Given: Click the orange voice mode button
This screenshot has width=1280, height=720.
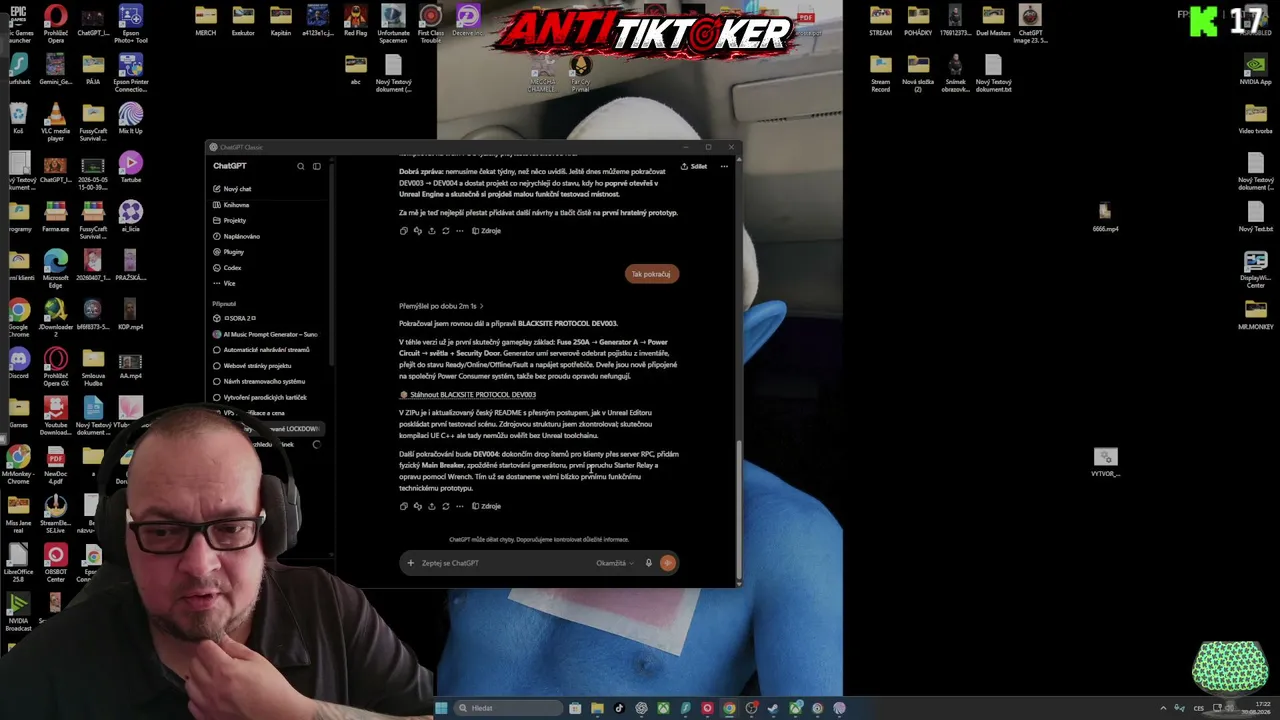Looking at the screenshot, I should coord(668,563).
